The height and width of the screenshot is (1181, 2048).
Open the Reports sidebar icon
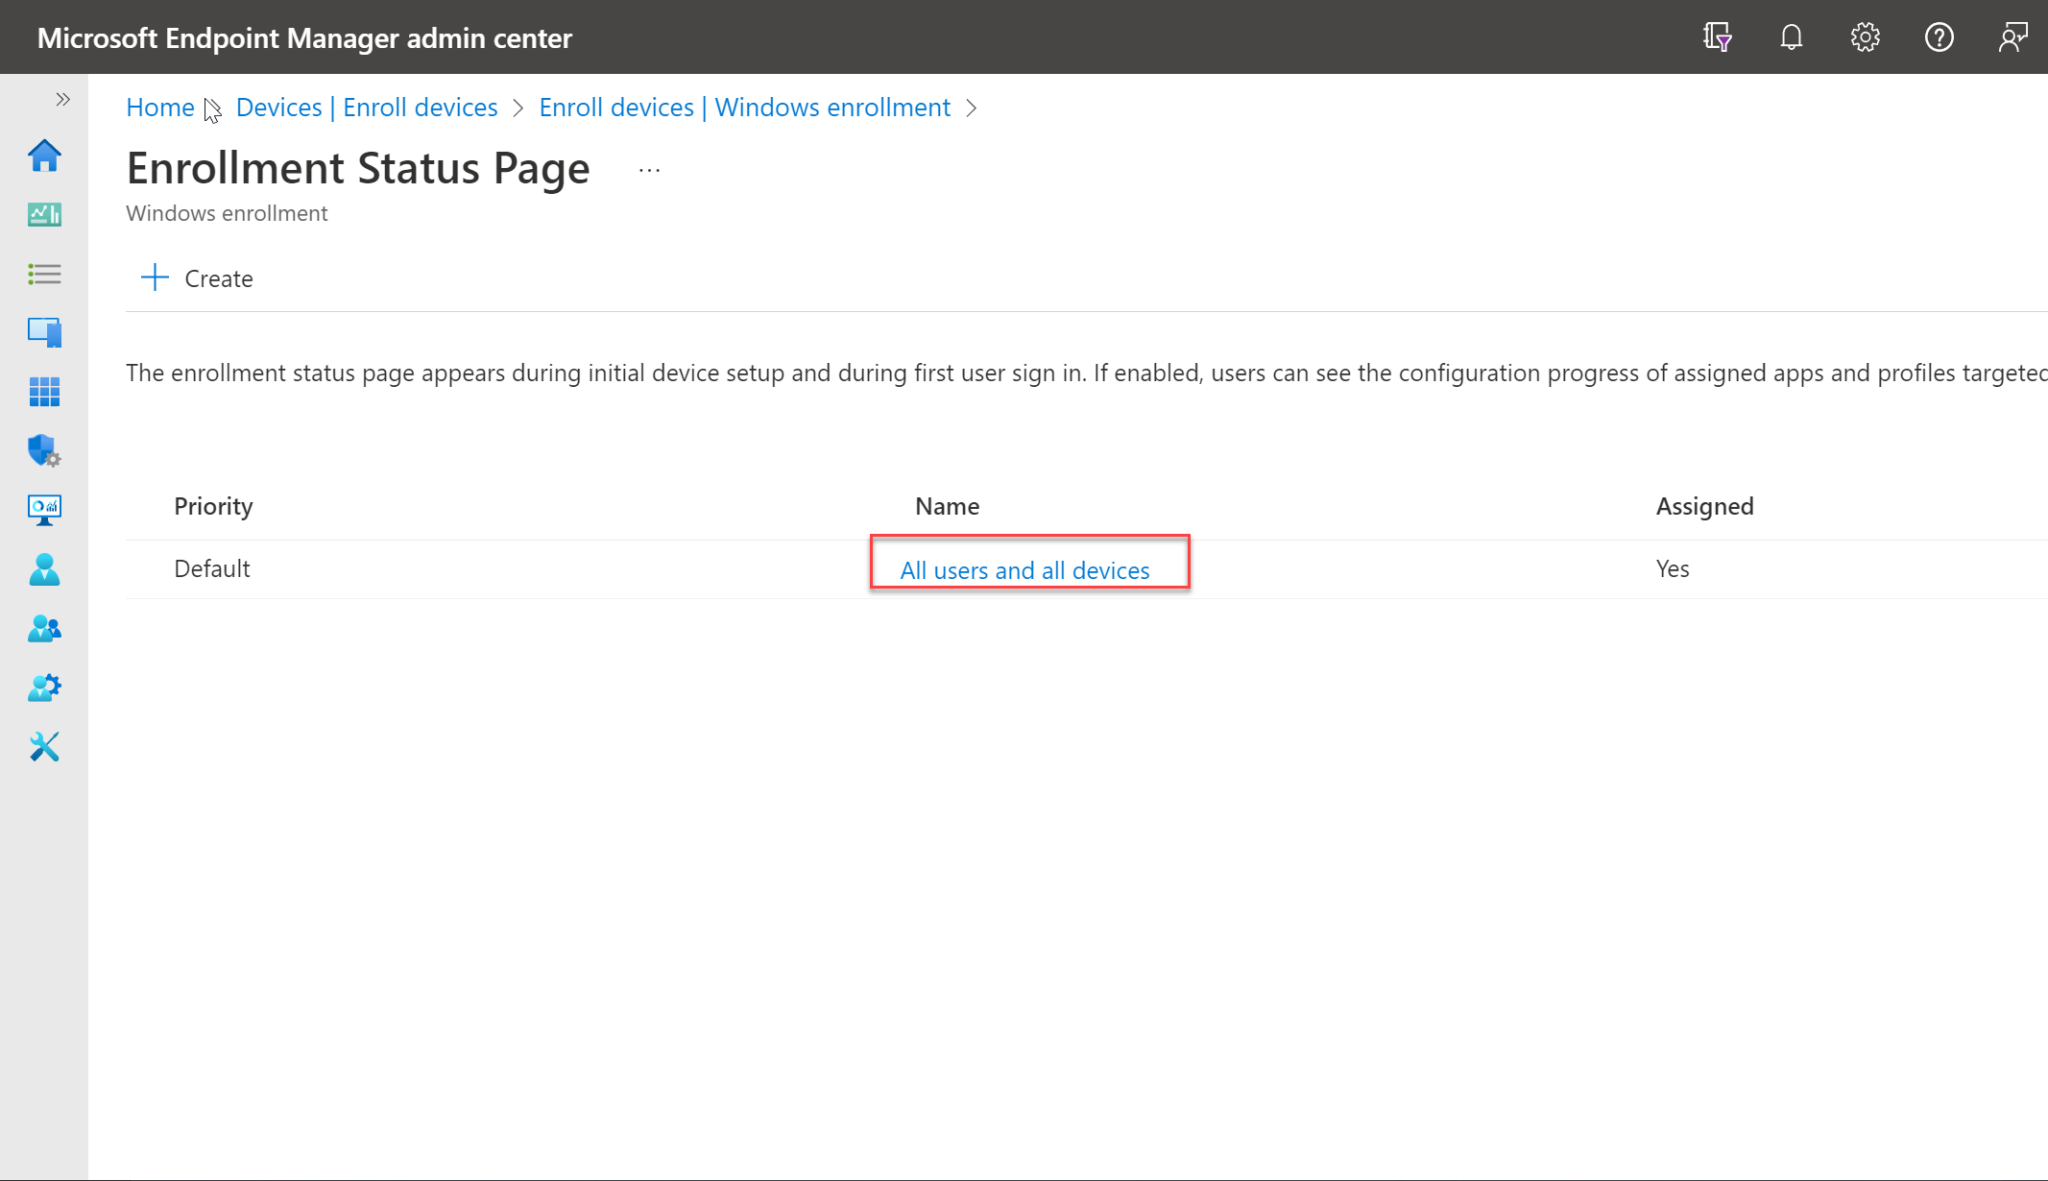[44, 509]
